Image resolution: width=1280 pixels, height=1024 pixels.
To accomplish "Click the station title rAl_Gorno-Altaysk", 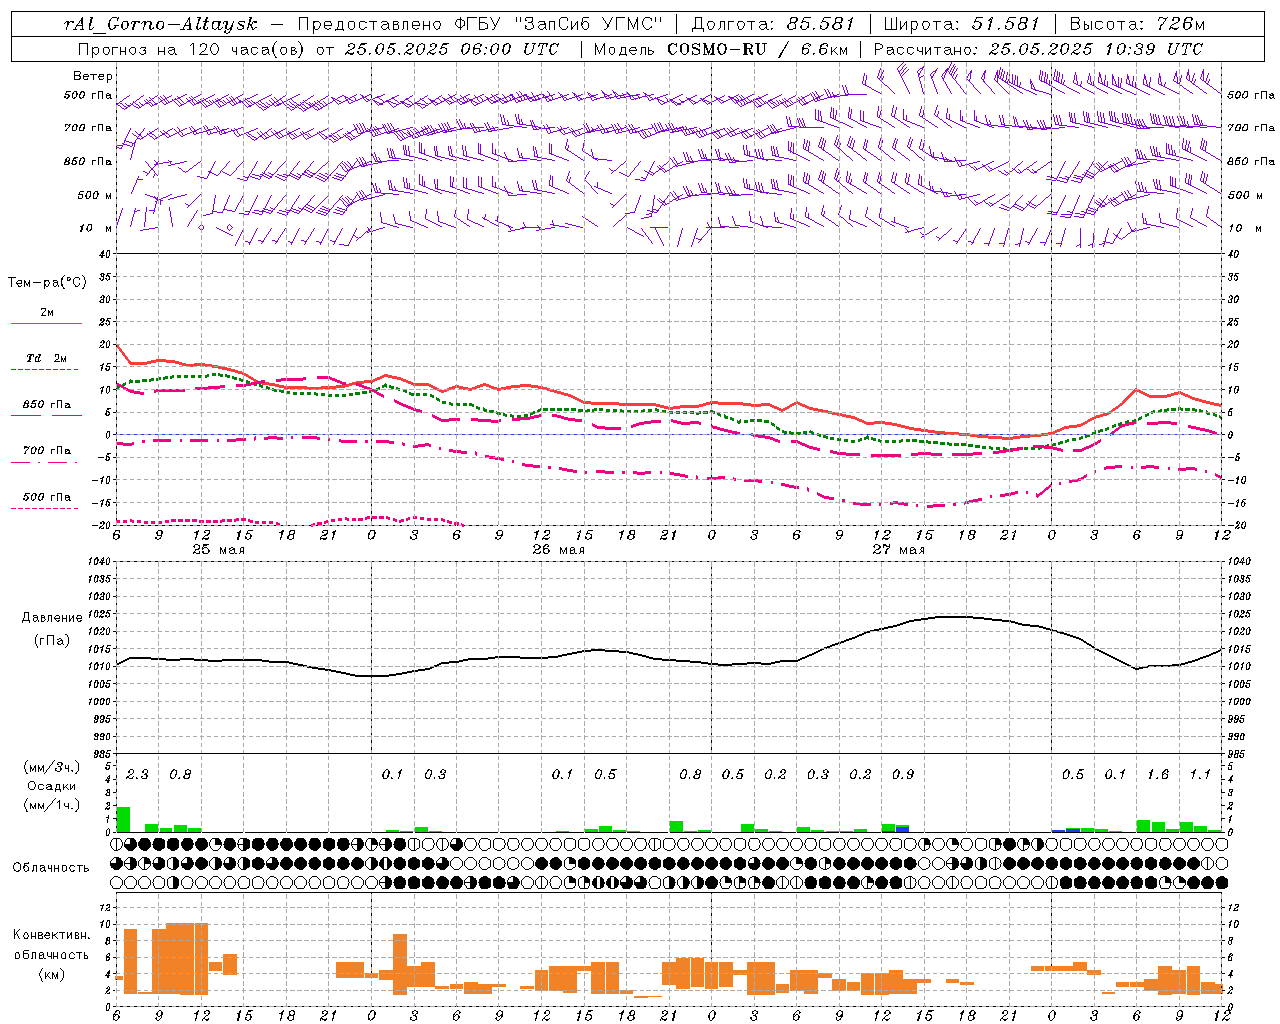I will 160,24.
